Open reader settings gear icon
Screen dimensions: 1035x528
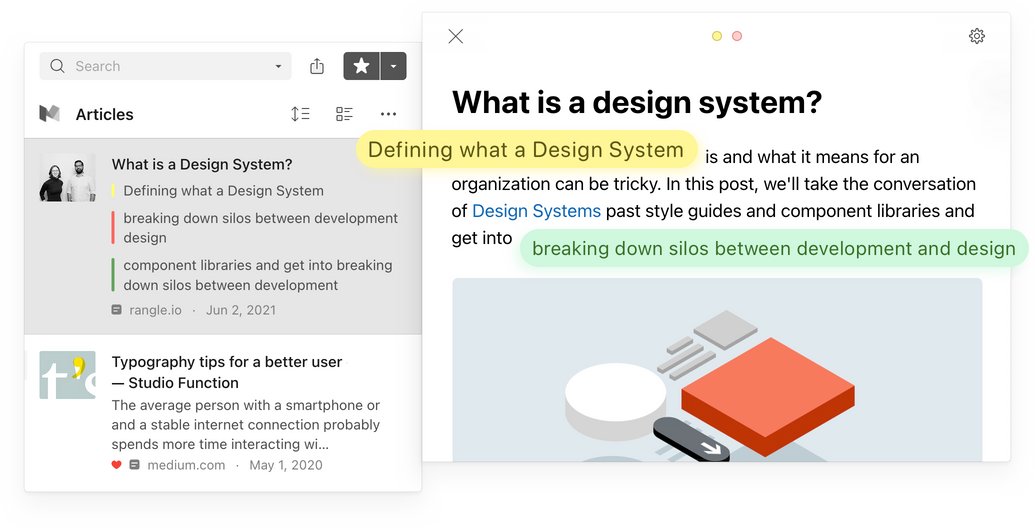977,36
